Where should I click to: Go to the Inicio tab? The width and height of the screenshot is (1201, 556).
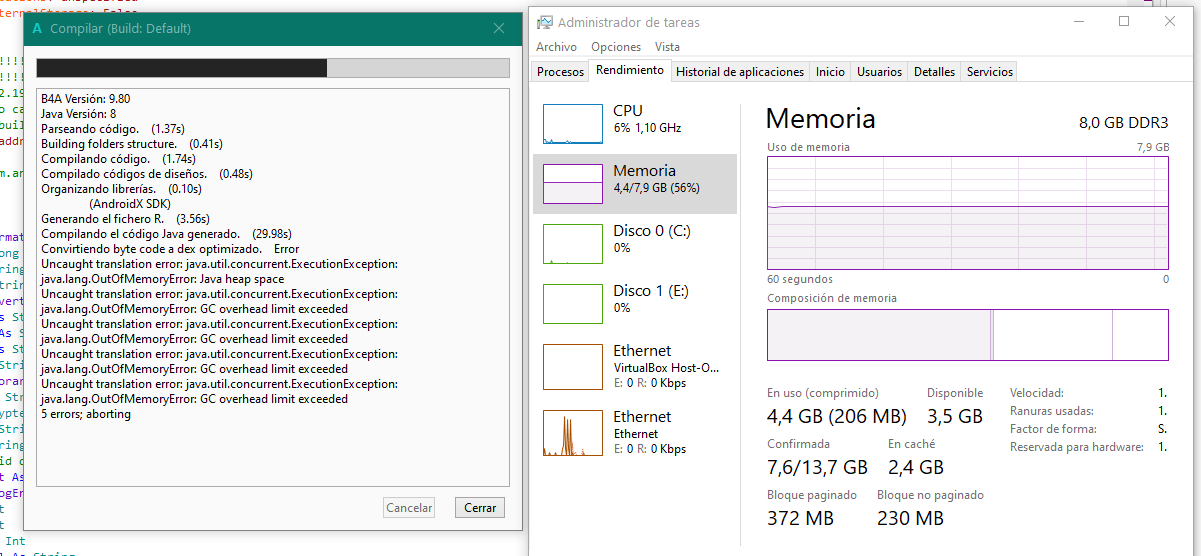click(x=830, y=72)
